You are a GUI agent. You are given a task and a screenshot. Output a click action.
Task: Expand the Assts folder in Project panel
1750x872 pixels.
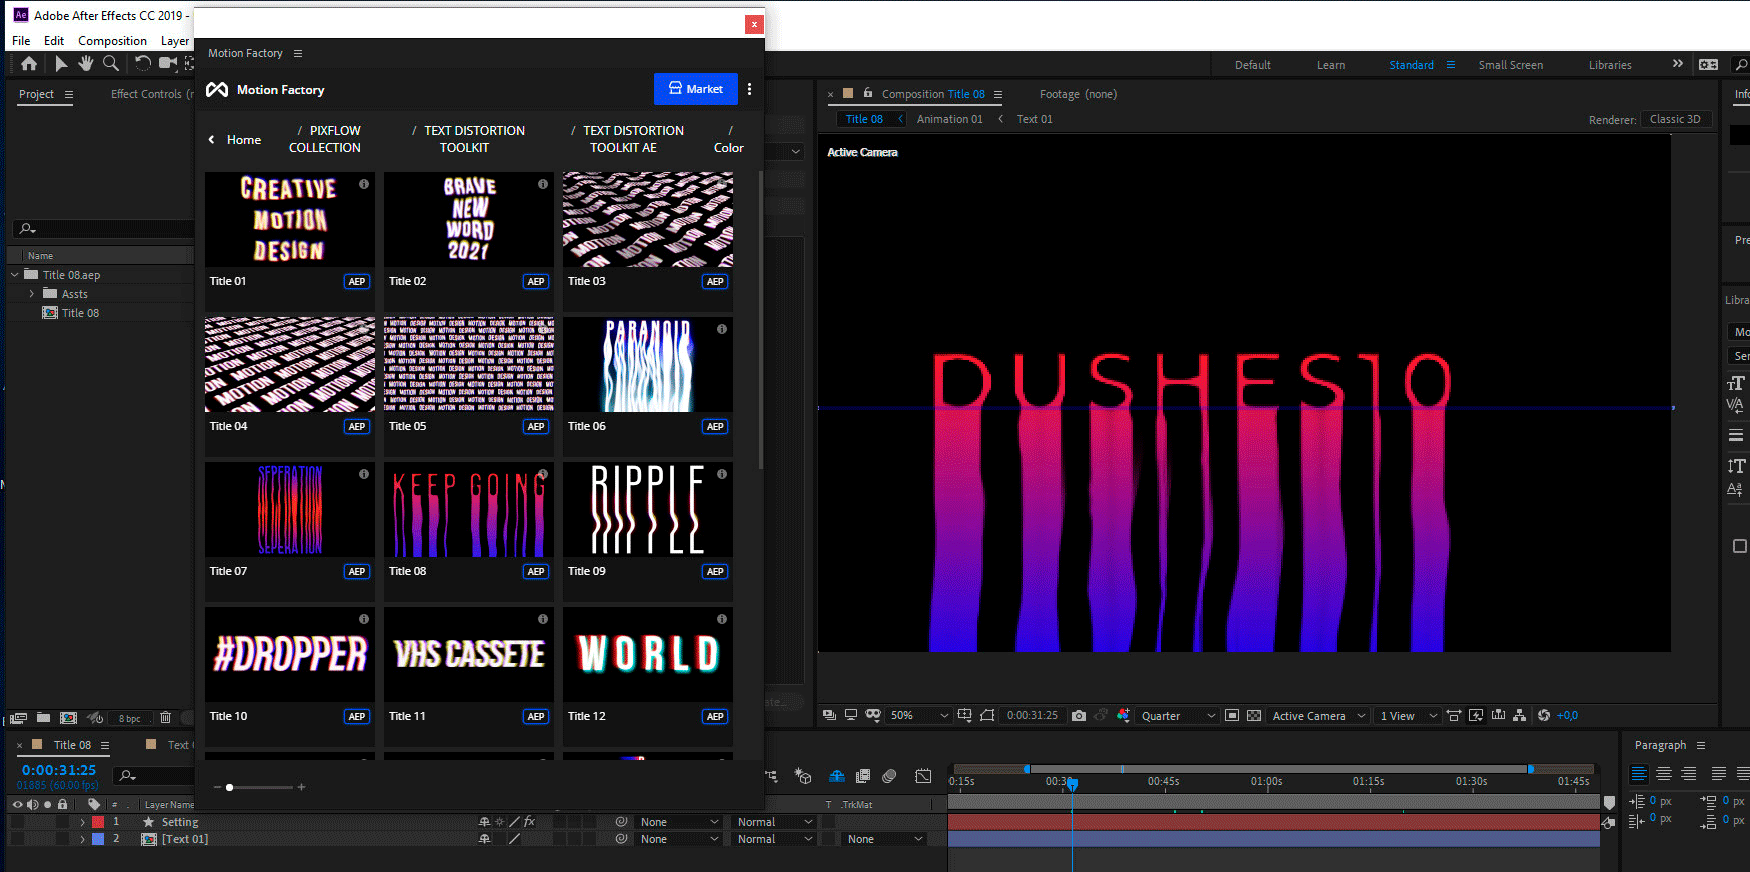pos(31,294)
